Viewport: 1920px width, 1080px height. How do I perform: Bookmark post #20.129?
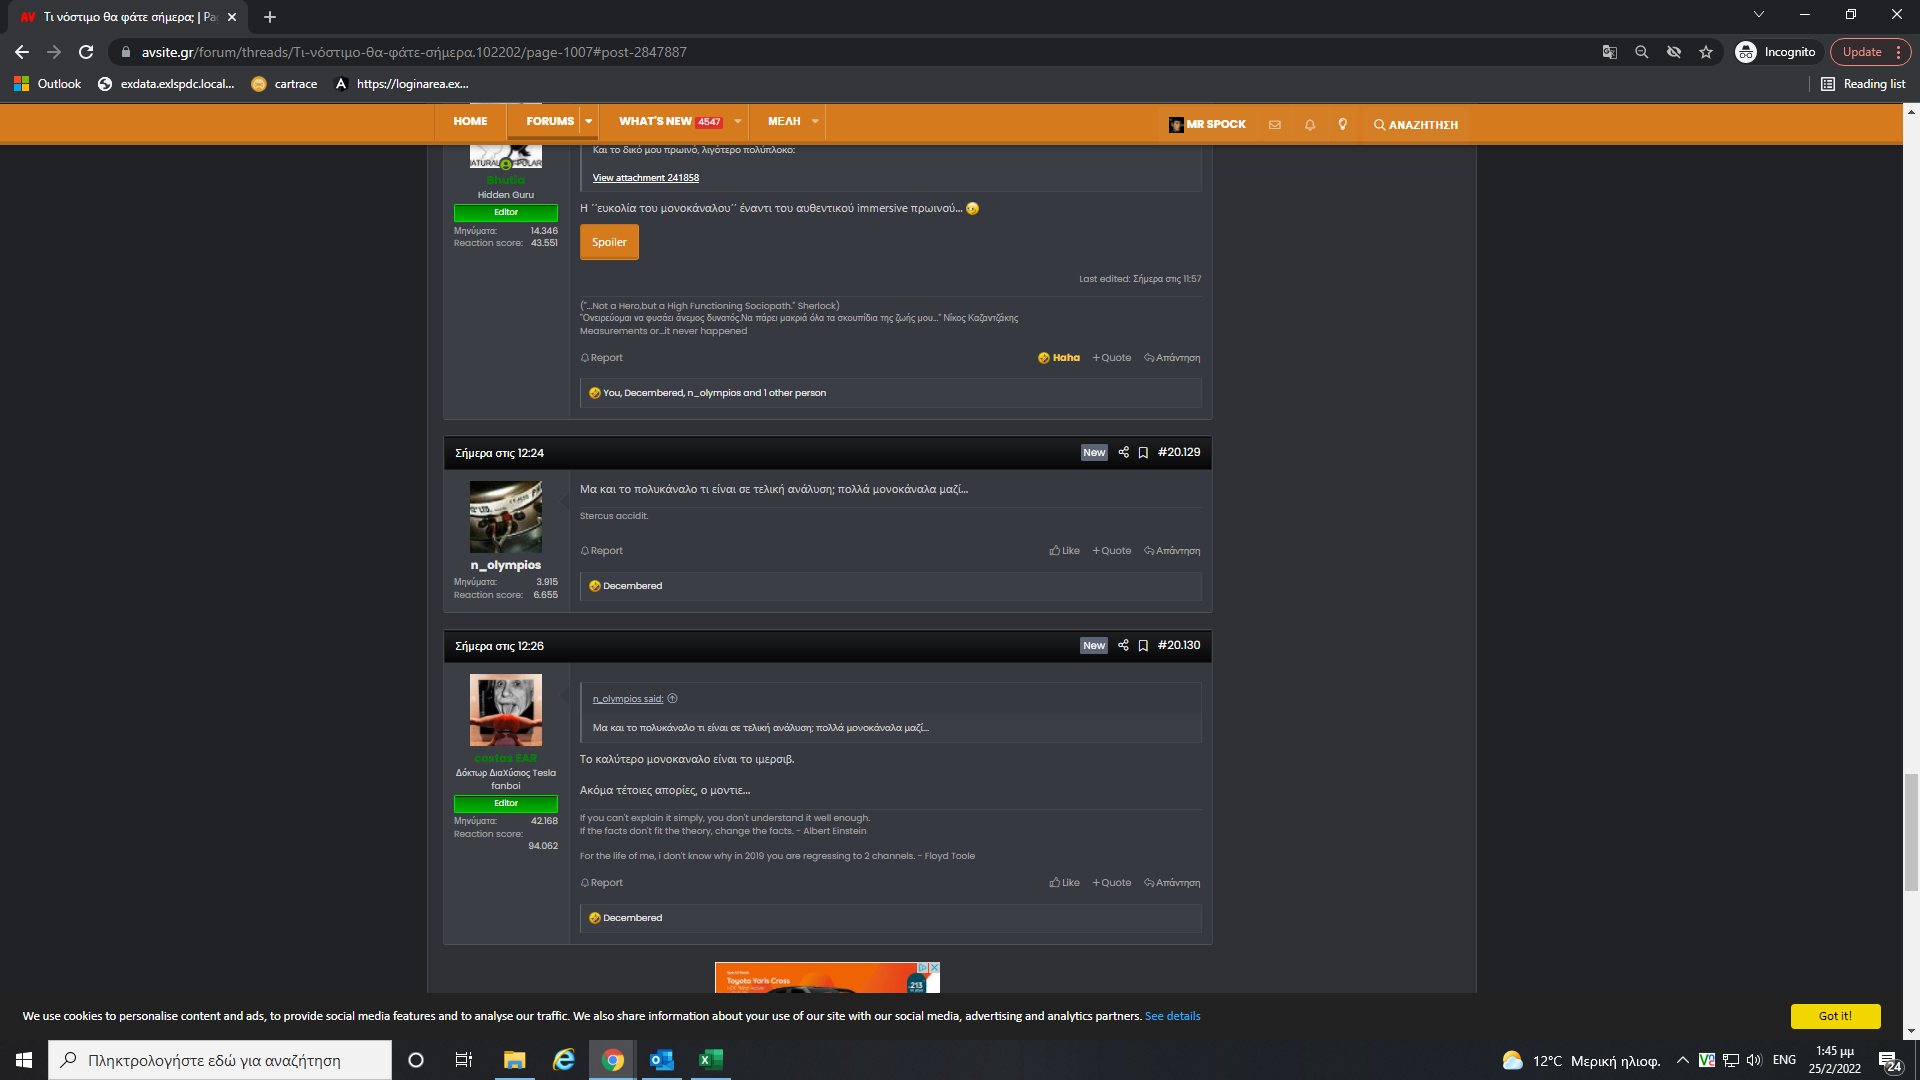(x=1143, y=452)
